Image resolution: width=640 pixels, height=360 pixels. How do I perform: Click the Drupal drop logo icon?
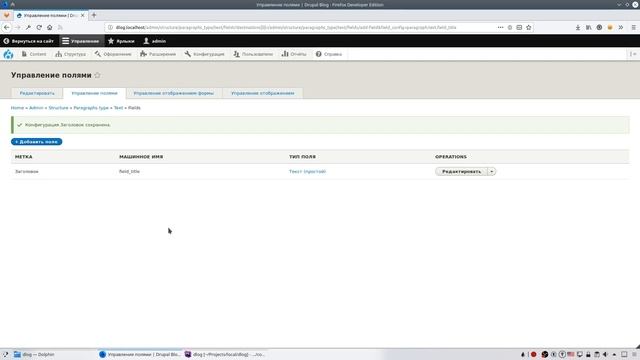coord(8,54)
